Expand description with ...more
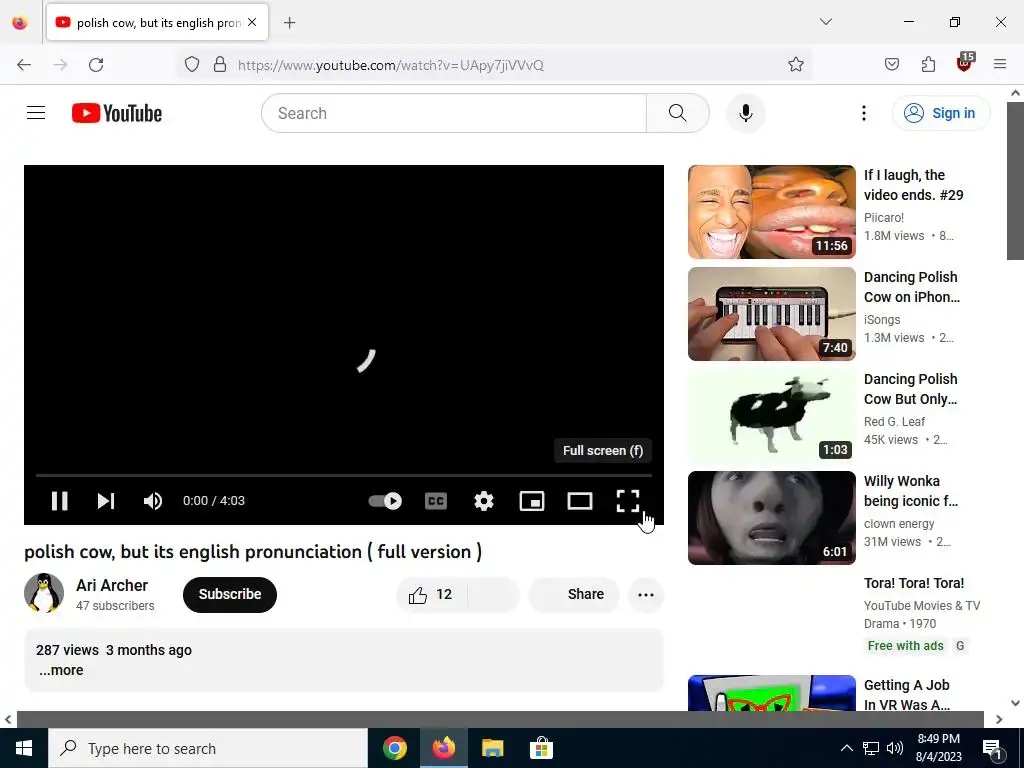Image resolution: width=1024 pixels, height=768 pixels. coord(61,670)
